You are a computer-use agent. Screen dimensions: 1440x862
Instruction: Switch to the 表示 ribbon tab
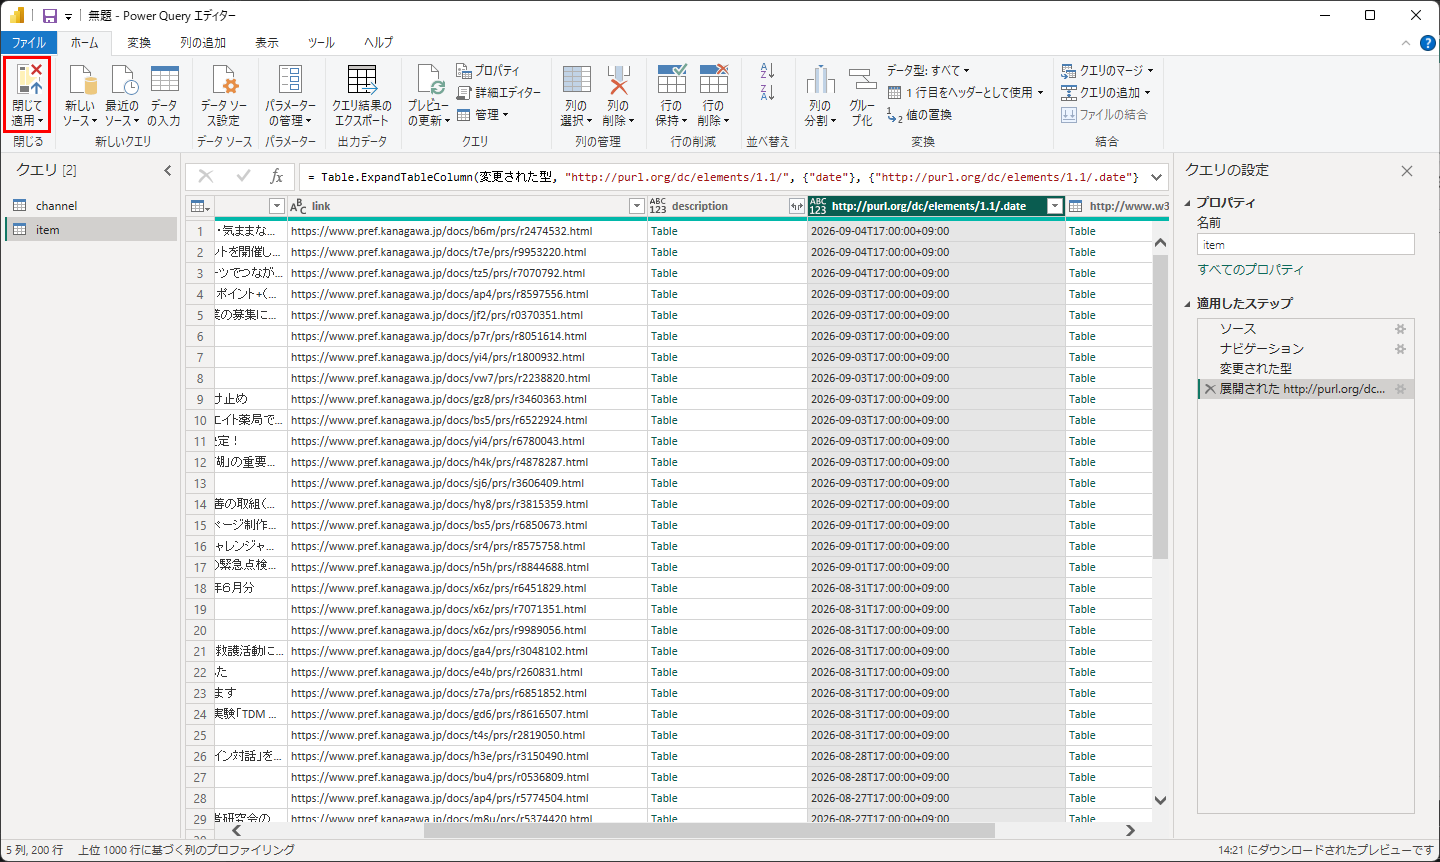tap(267, 43)
